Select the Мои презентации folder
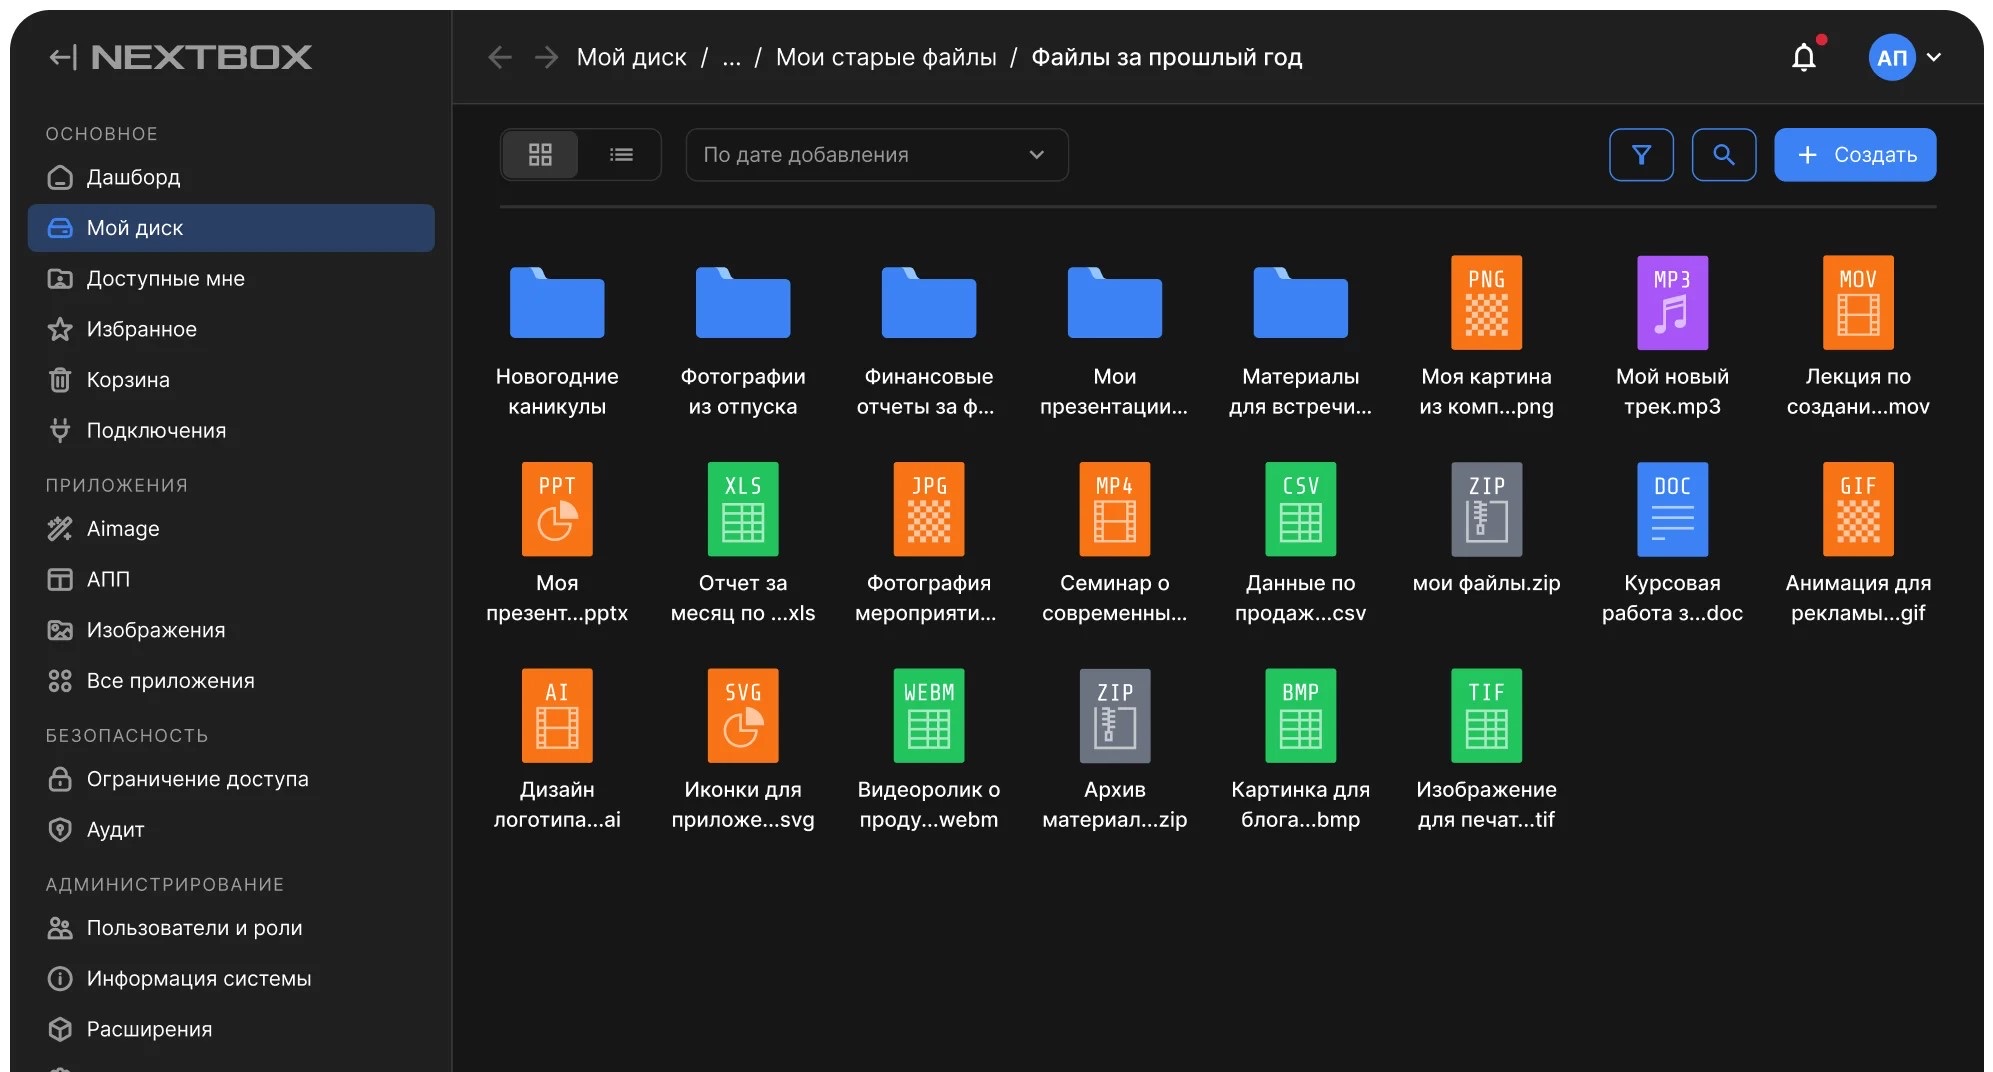The image size is (1993, 1072). [x=1114, y=340]
